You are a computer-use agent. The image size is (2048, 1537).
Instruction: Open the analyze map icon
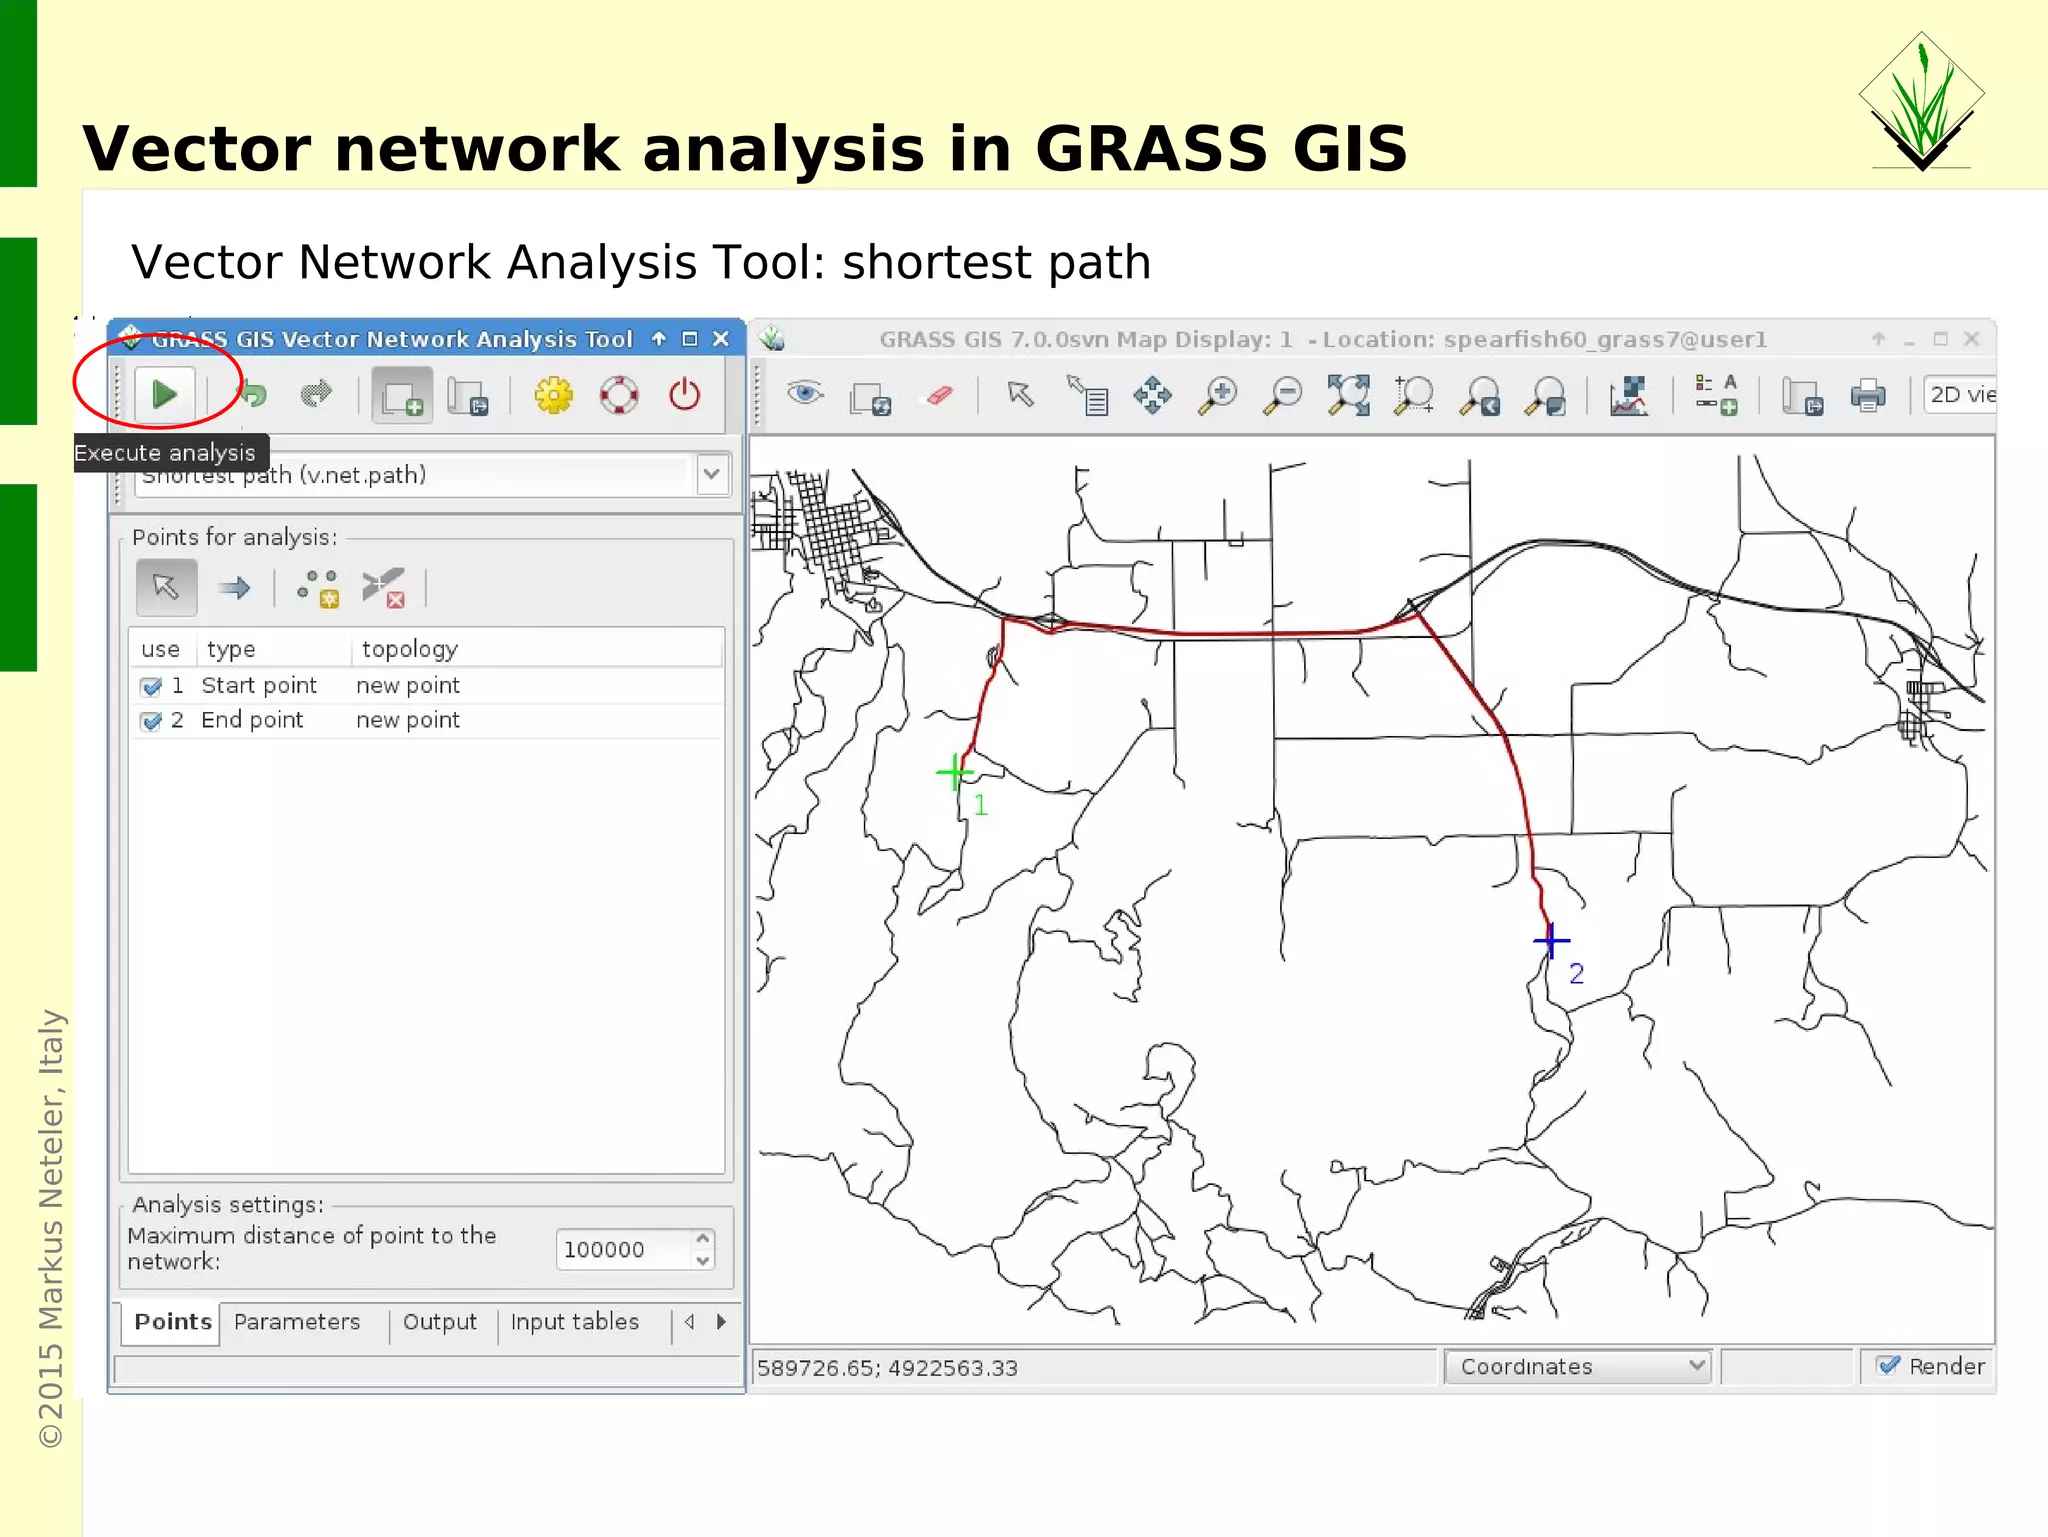coord(1629,396)
